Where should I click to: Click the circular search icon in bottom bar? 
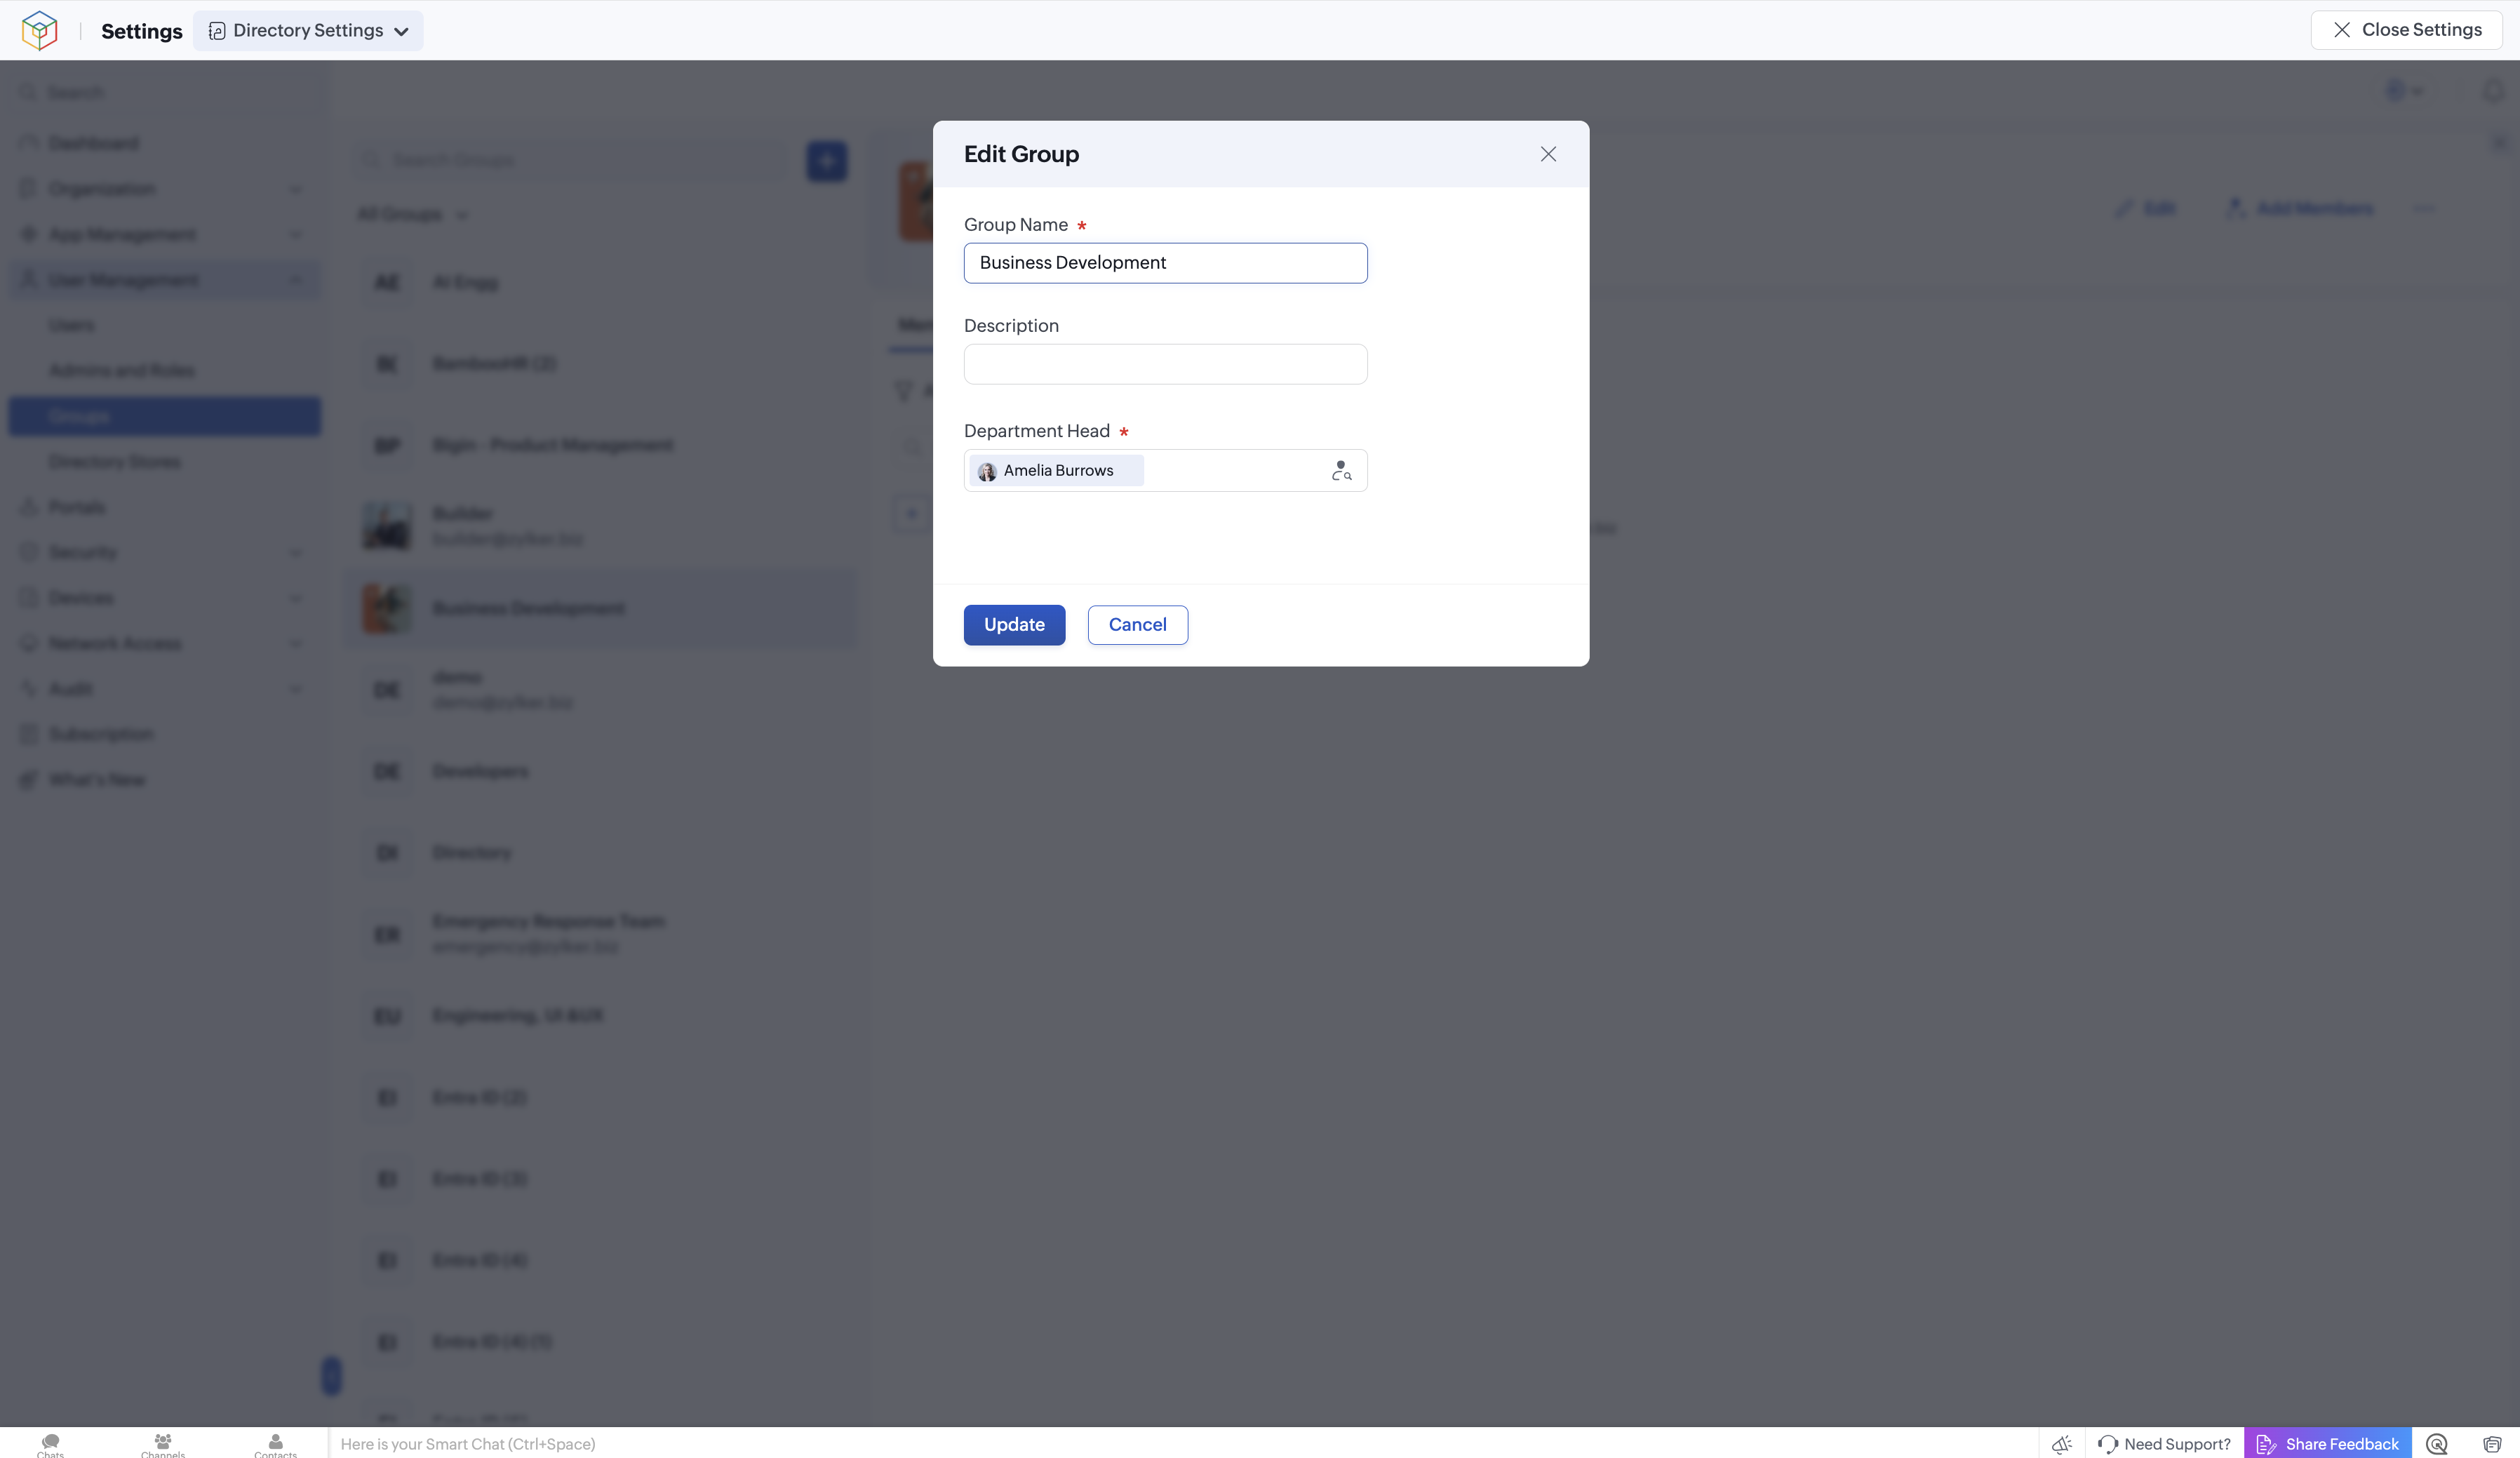pos(2437,1444)
